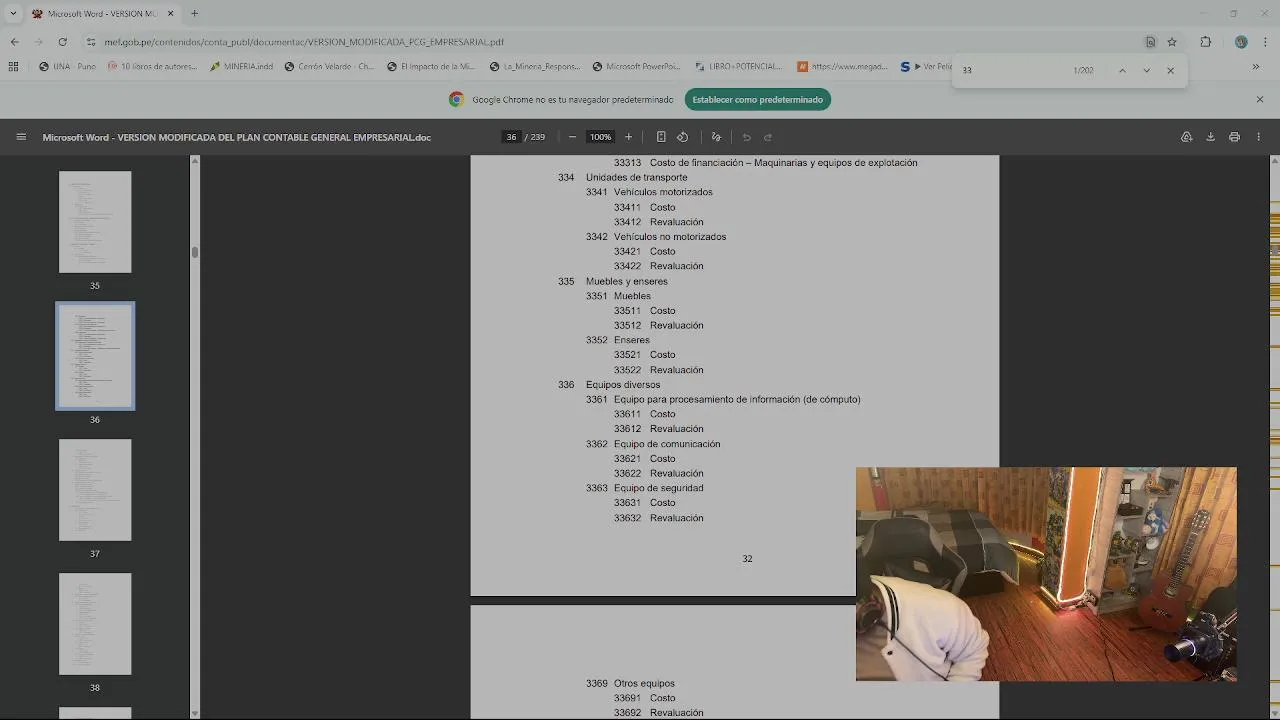The height and width of the screenshot is (720, 1280).
Task: Open Microsoft PowerPoi... bookmark
Action: click(x=637, y=67)
